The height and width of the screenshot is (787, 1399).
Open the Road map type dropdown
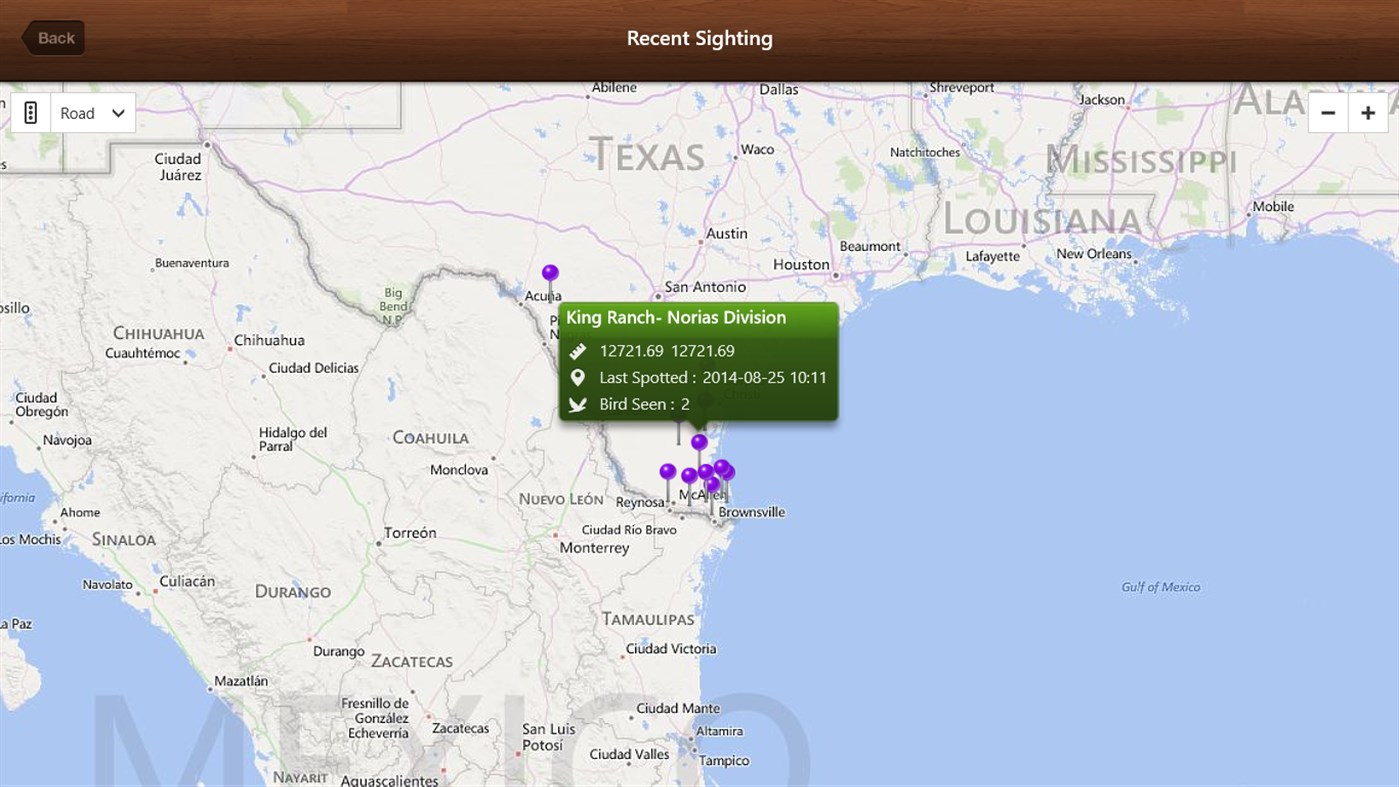point(93,113)
